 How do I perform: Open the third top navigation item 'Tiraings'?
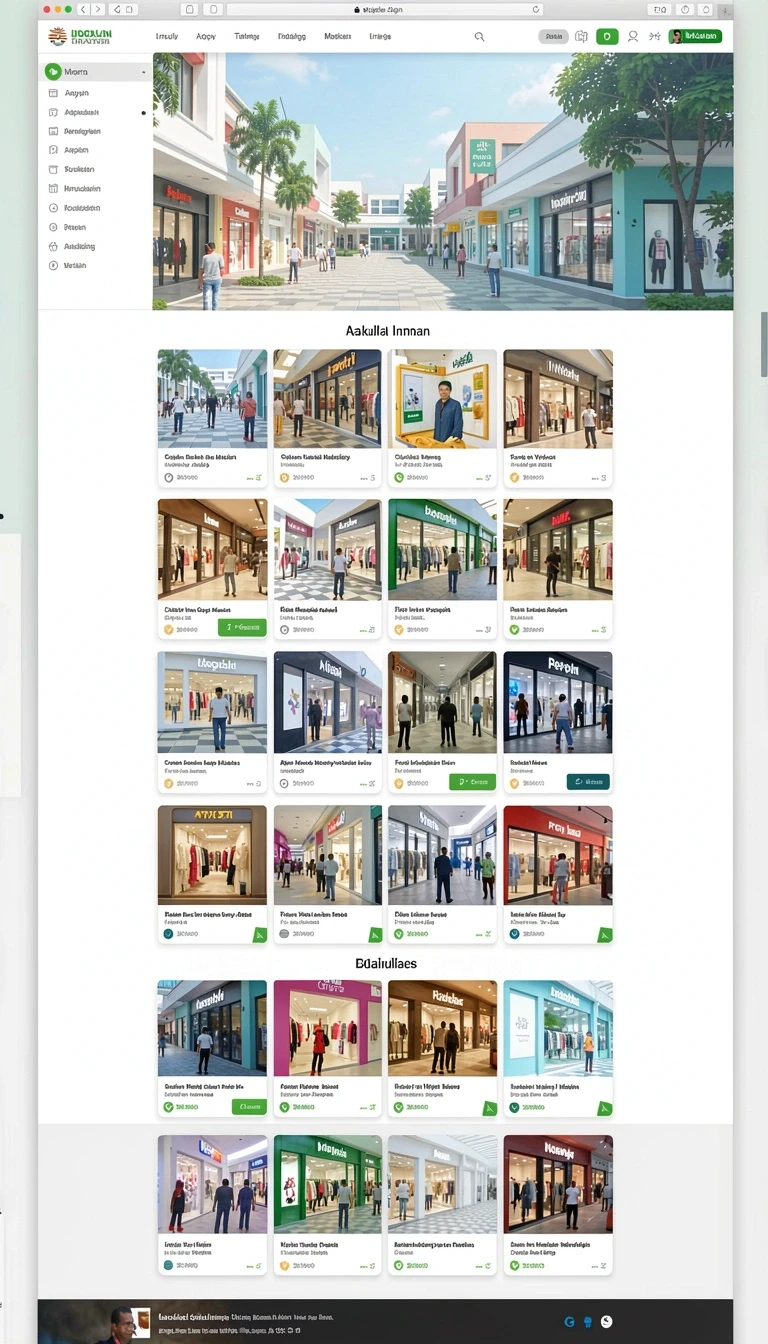[x=247, y=36]
